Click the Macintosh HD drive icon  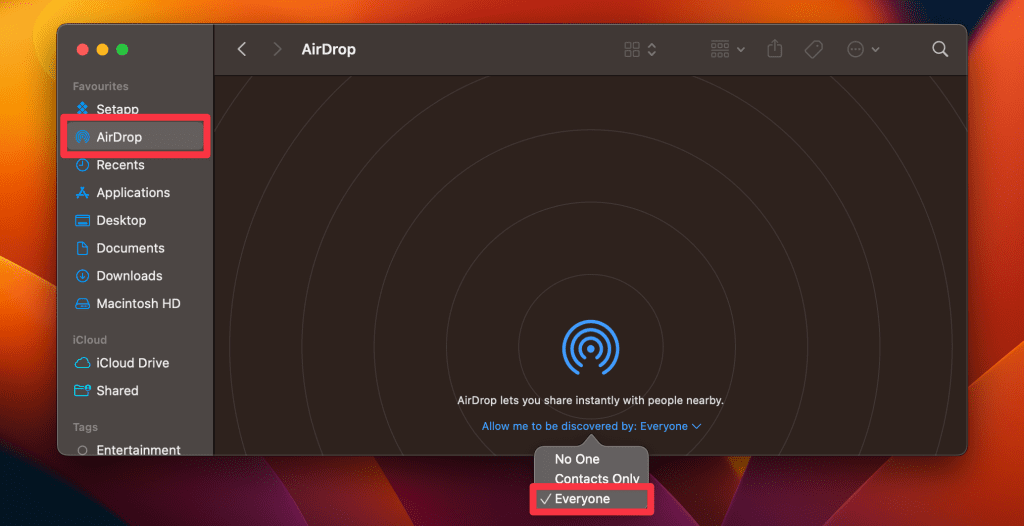(x=82, y=304)
